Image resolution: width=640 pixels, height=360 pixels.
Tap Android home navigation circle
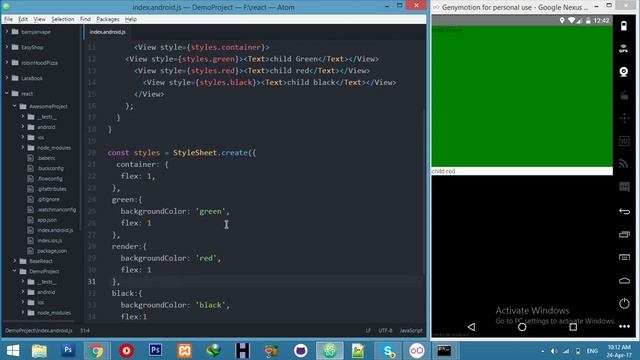522,327
